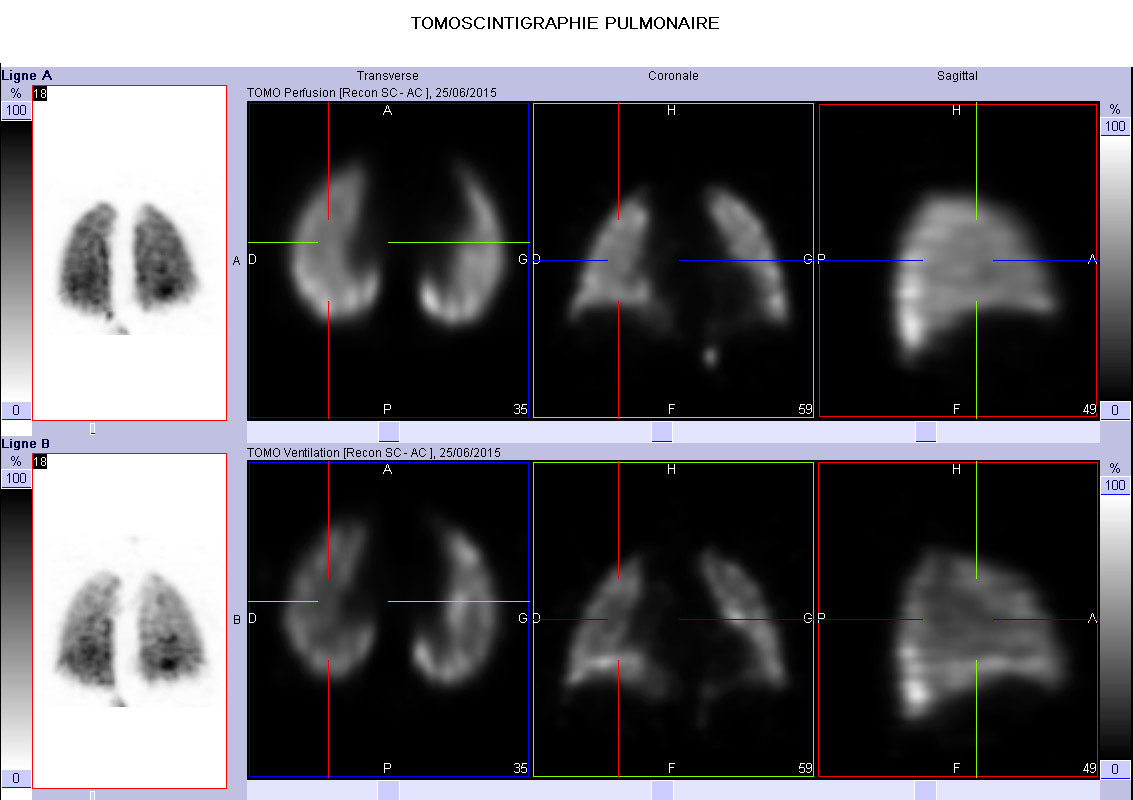1133x800 pixels.
Task: Click slice number 49 in perfusion sagittal
Action: tap(1090, 410)
